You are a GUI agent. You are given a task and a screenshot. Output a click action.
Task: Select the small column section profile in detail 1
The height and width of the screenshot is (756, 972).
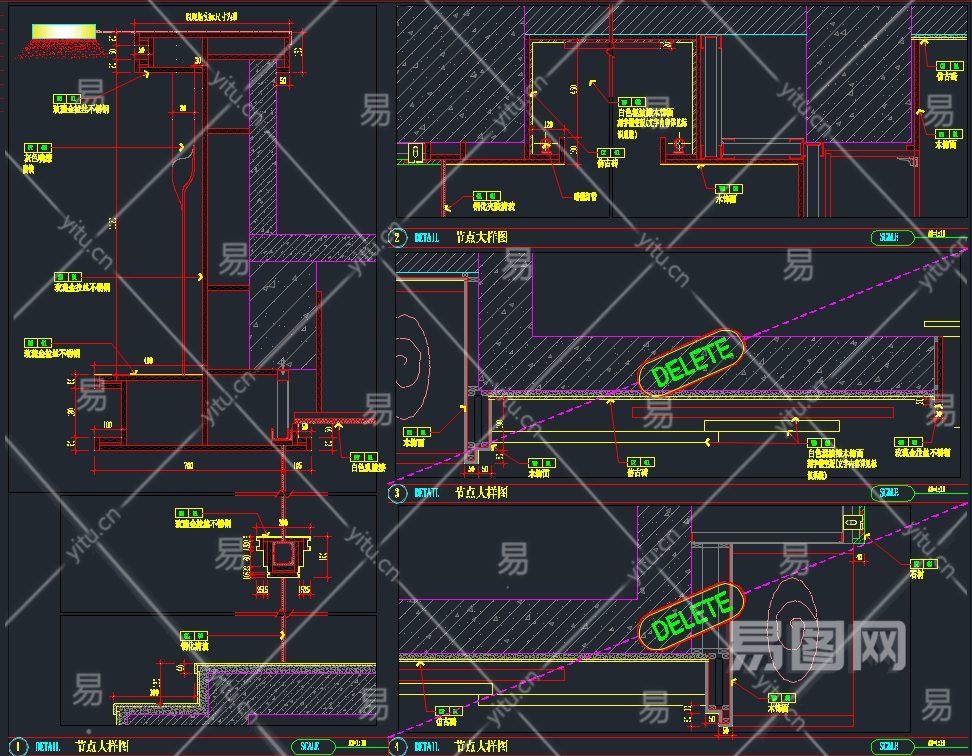[x=283, y=556]
